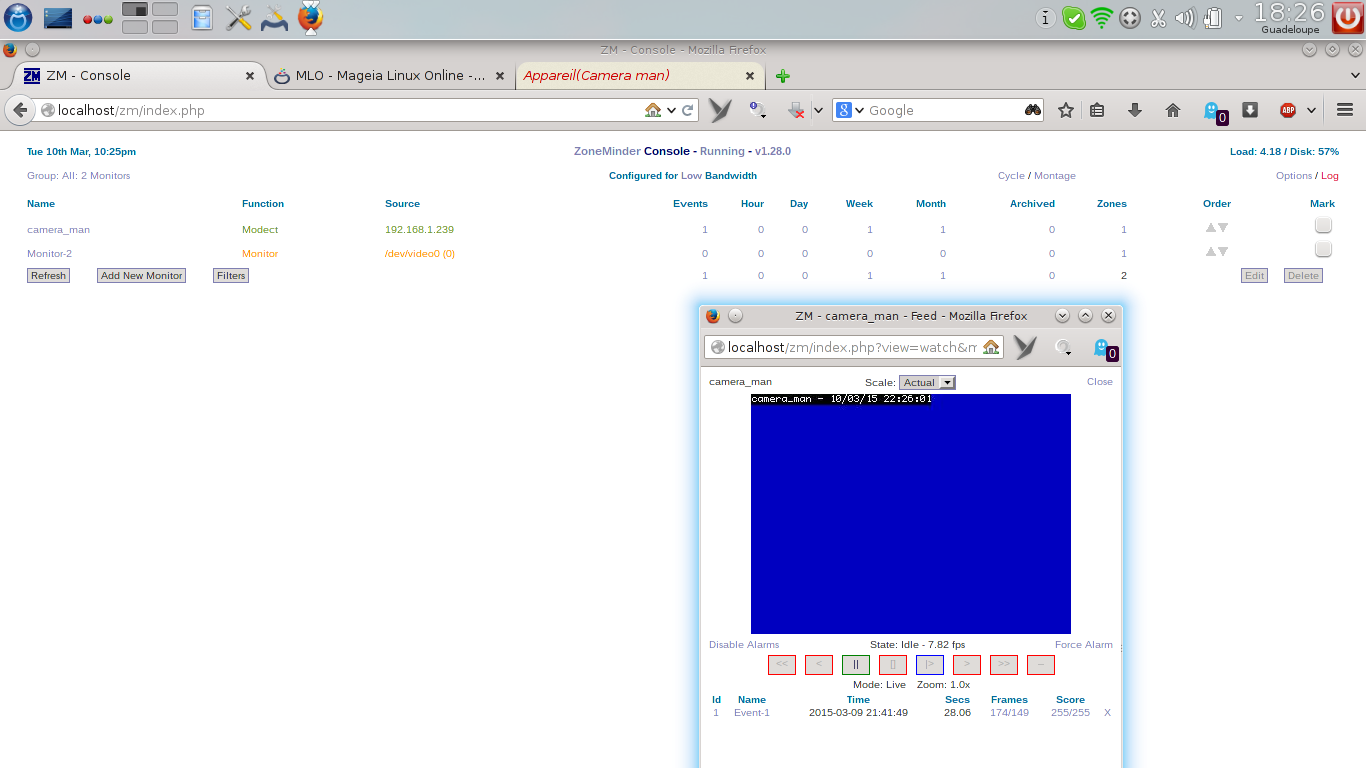Focus the Google search input field
The image size is (1366, 768).
click(x=943, y=110)
